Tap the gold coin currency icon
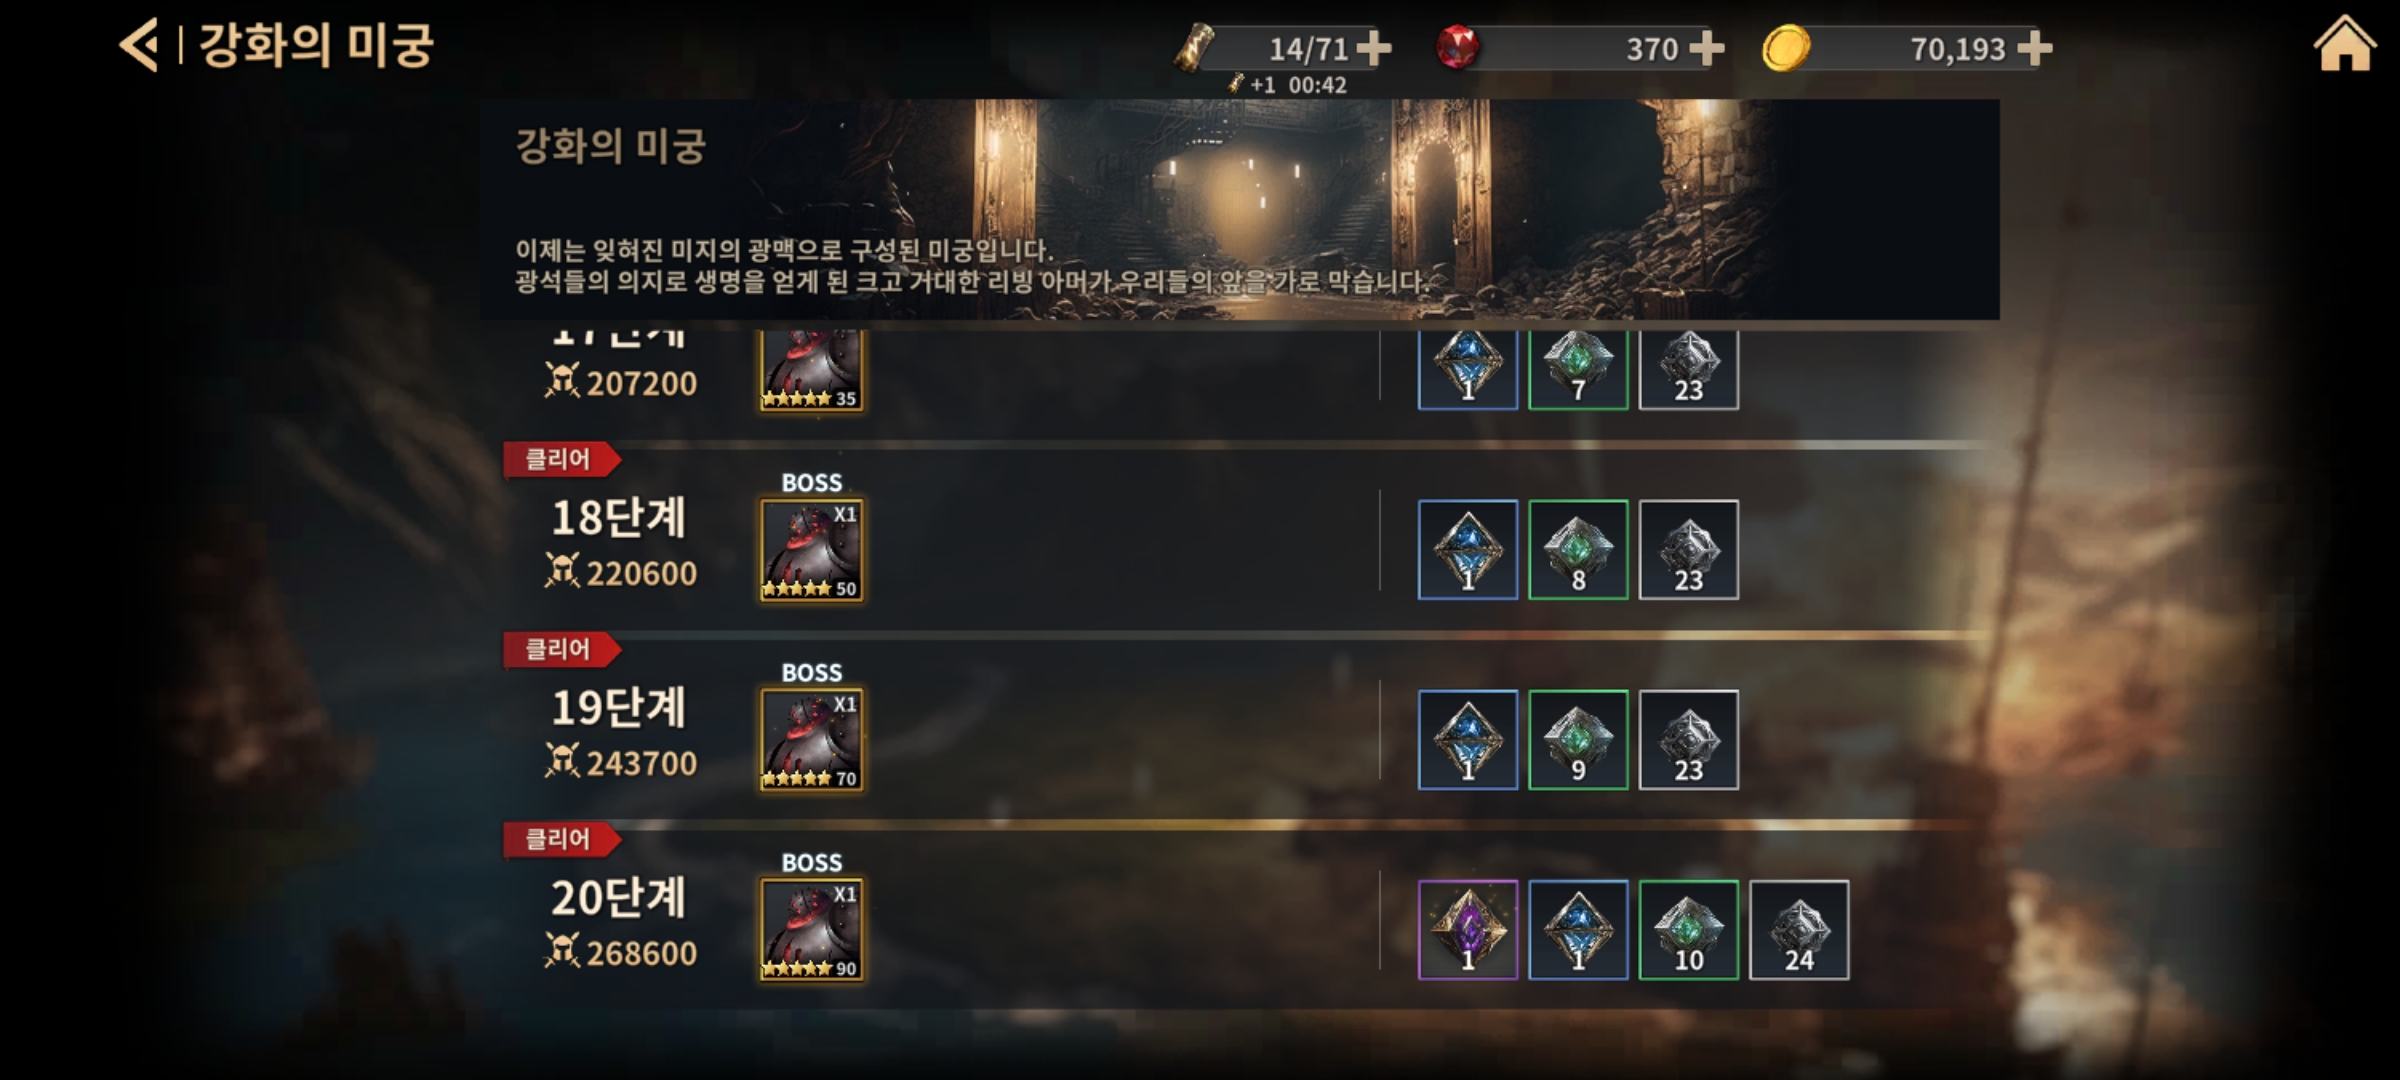Screen dimensions: 2400x1080 (x=1786, y=47)
